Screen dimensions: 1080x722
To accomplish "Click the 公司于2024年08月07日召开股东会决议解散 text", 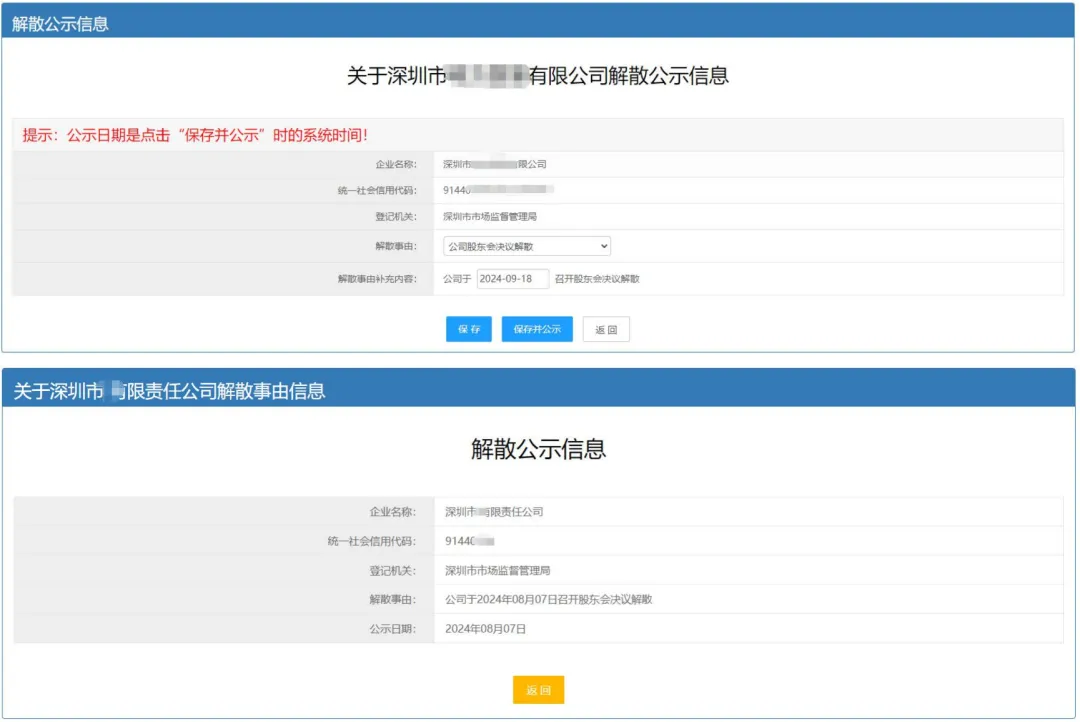I will click(548, 599).
